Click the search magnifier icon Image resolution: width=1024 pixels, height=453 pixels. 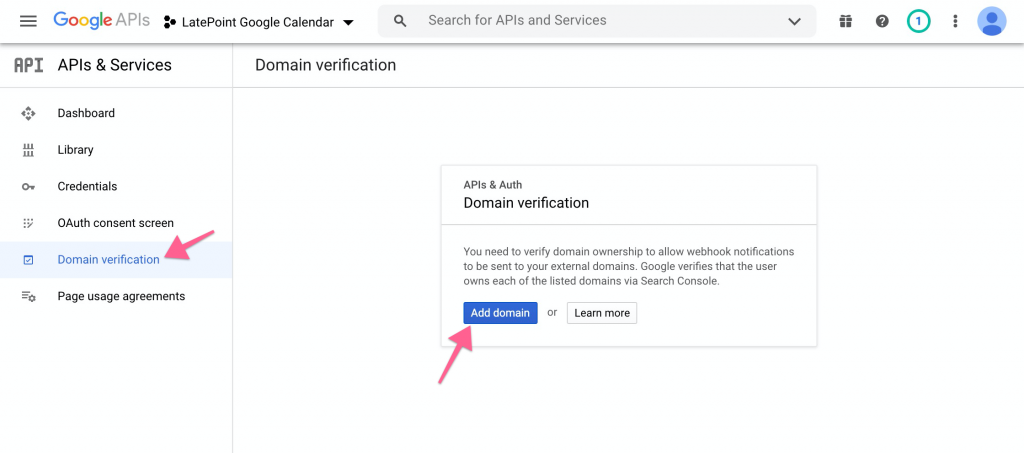400,21
